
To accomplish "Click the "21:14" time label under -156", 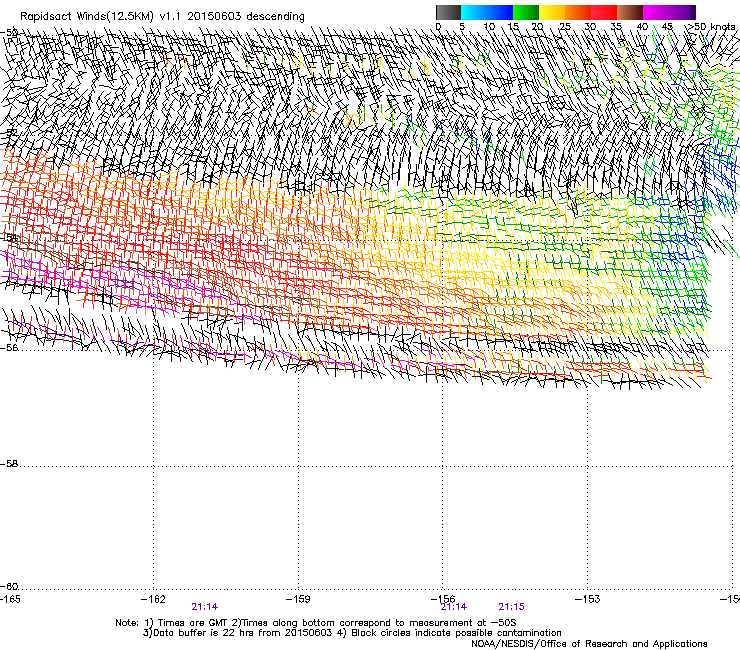I will point(454,607).
